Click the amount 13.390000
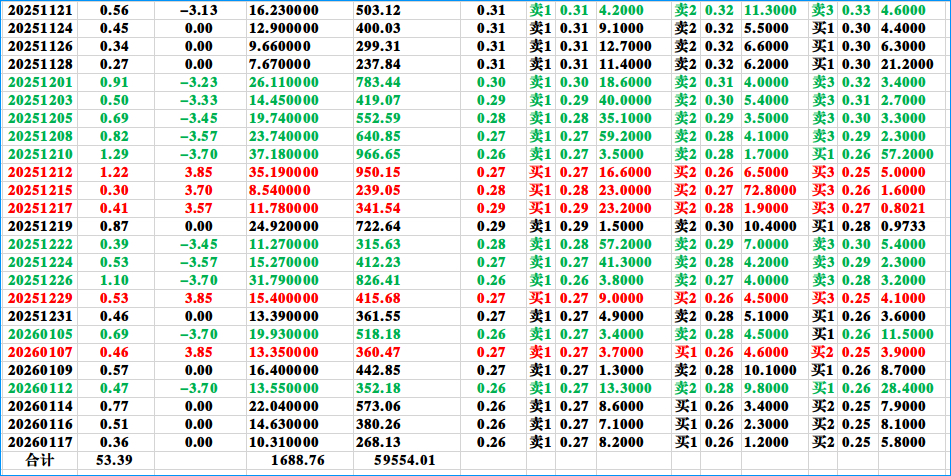The width and height of the screenshot is (951, 476). pyautogui.click(x=283, y=316)
